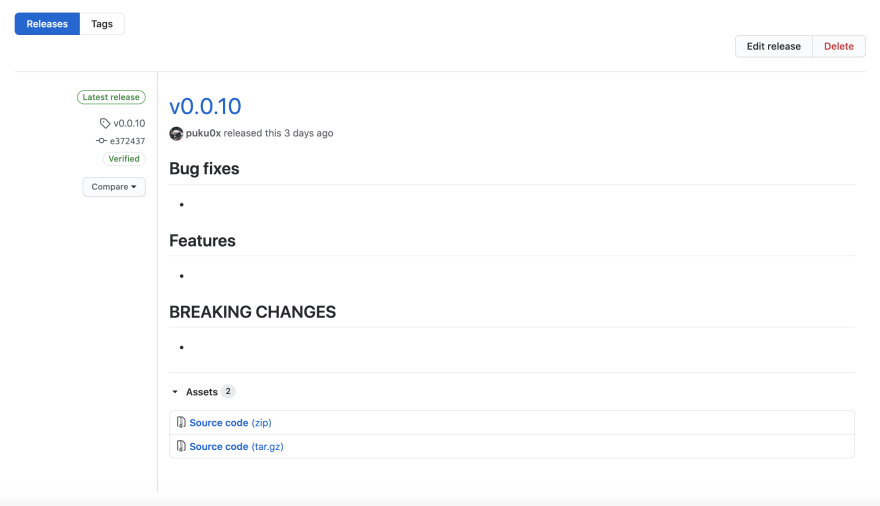Click the commit icon beside e372437

pos(101,141)
